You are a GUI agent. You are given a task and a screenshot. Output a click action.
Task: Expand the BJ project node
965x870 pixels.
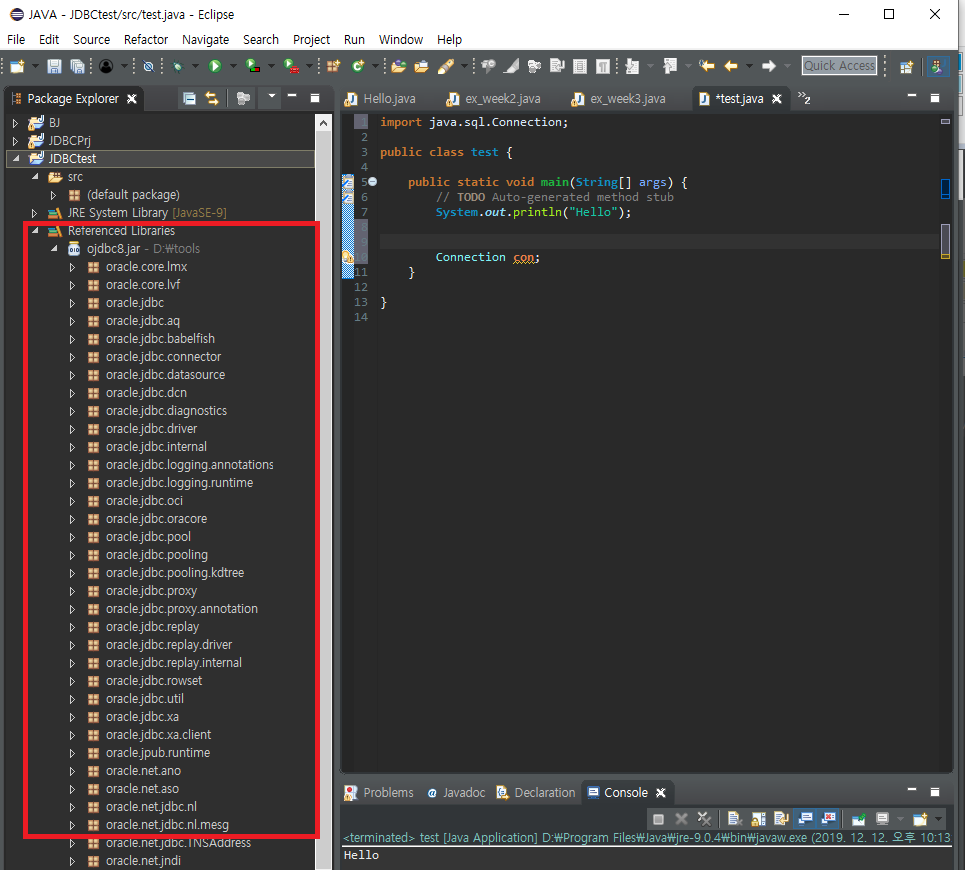[x=15, y=123]
